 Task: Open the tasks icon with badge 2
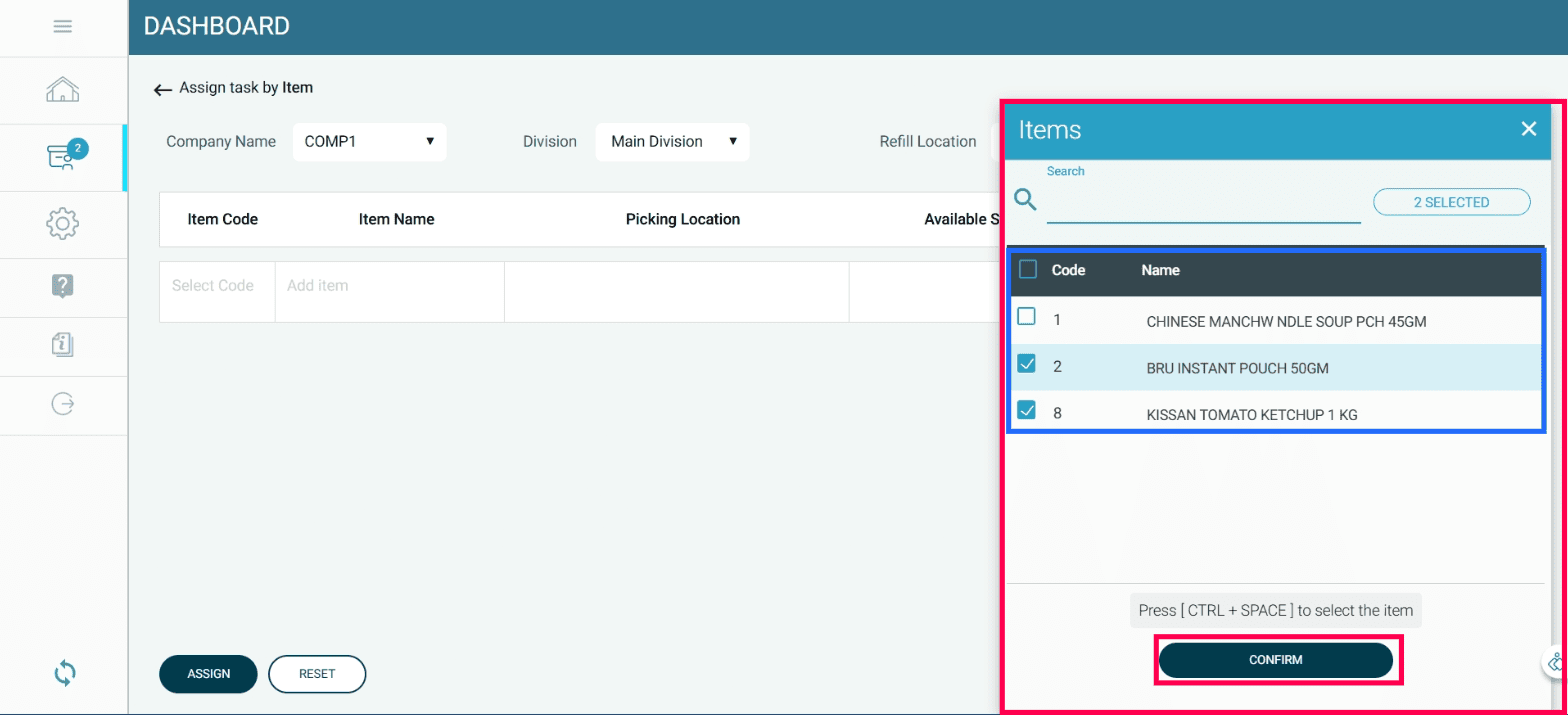pos(66,156)
